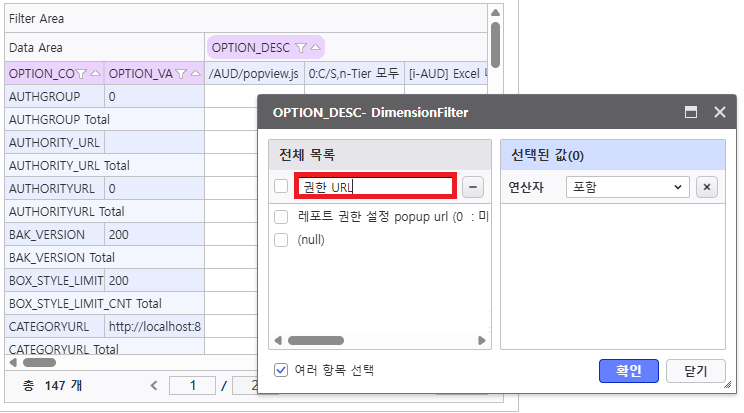Remove the operator condition with the x button
Screen dimensions: 744x413
(706, 187)
